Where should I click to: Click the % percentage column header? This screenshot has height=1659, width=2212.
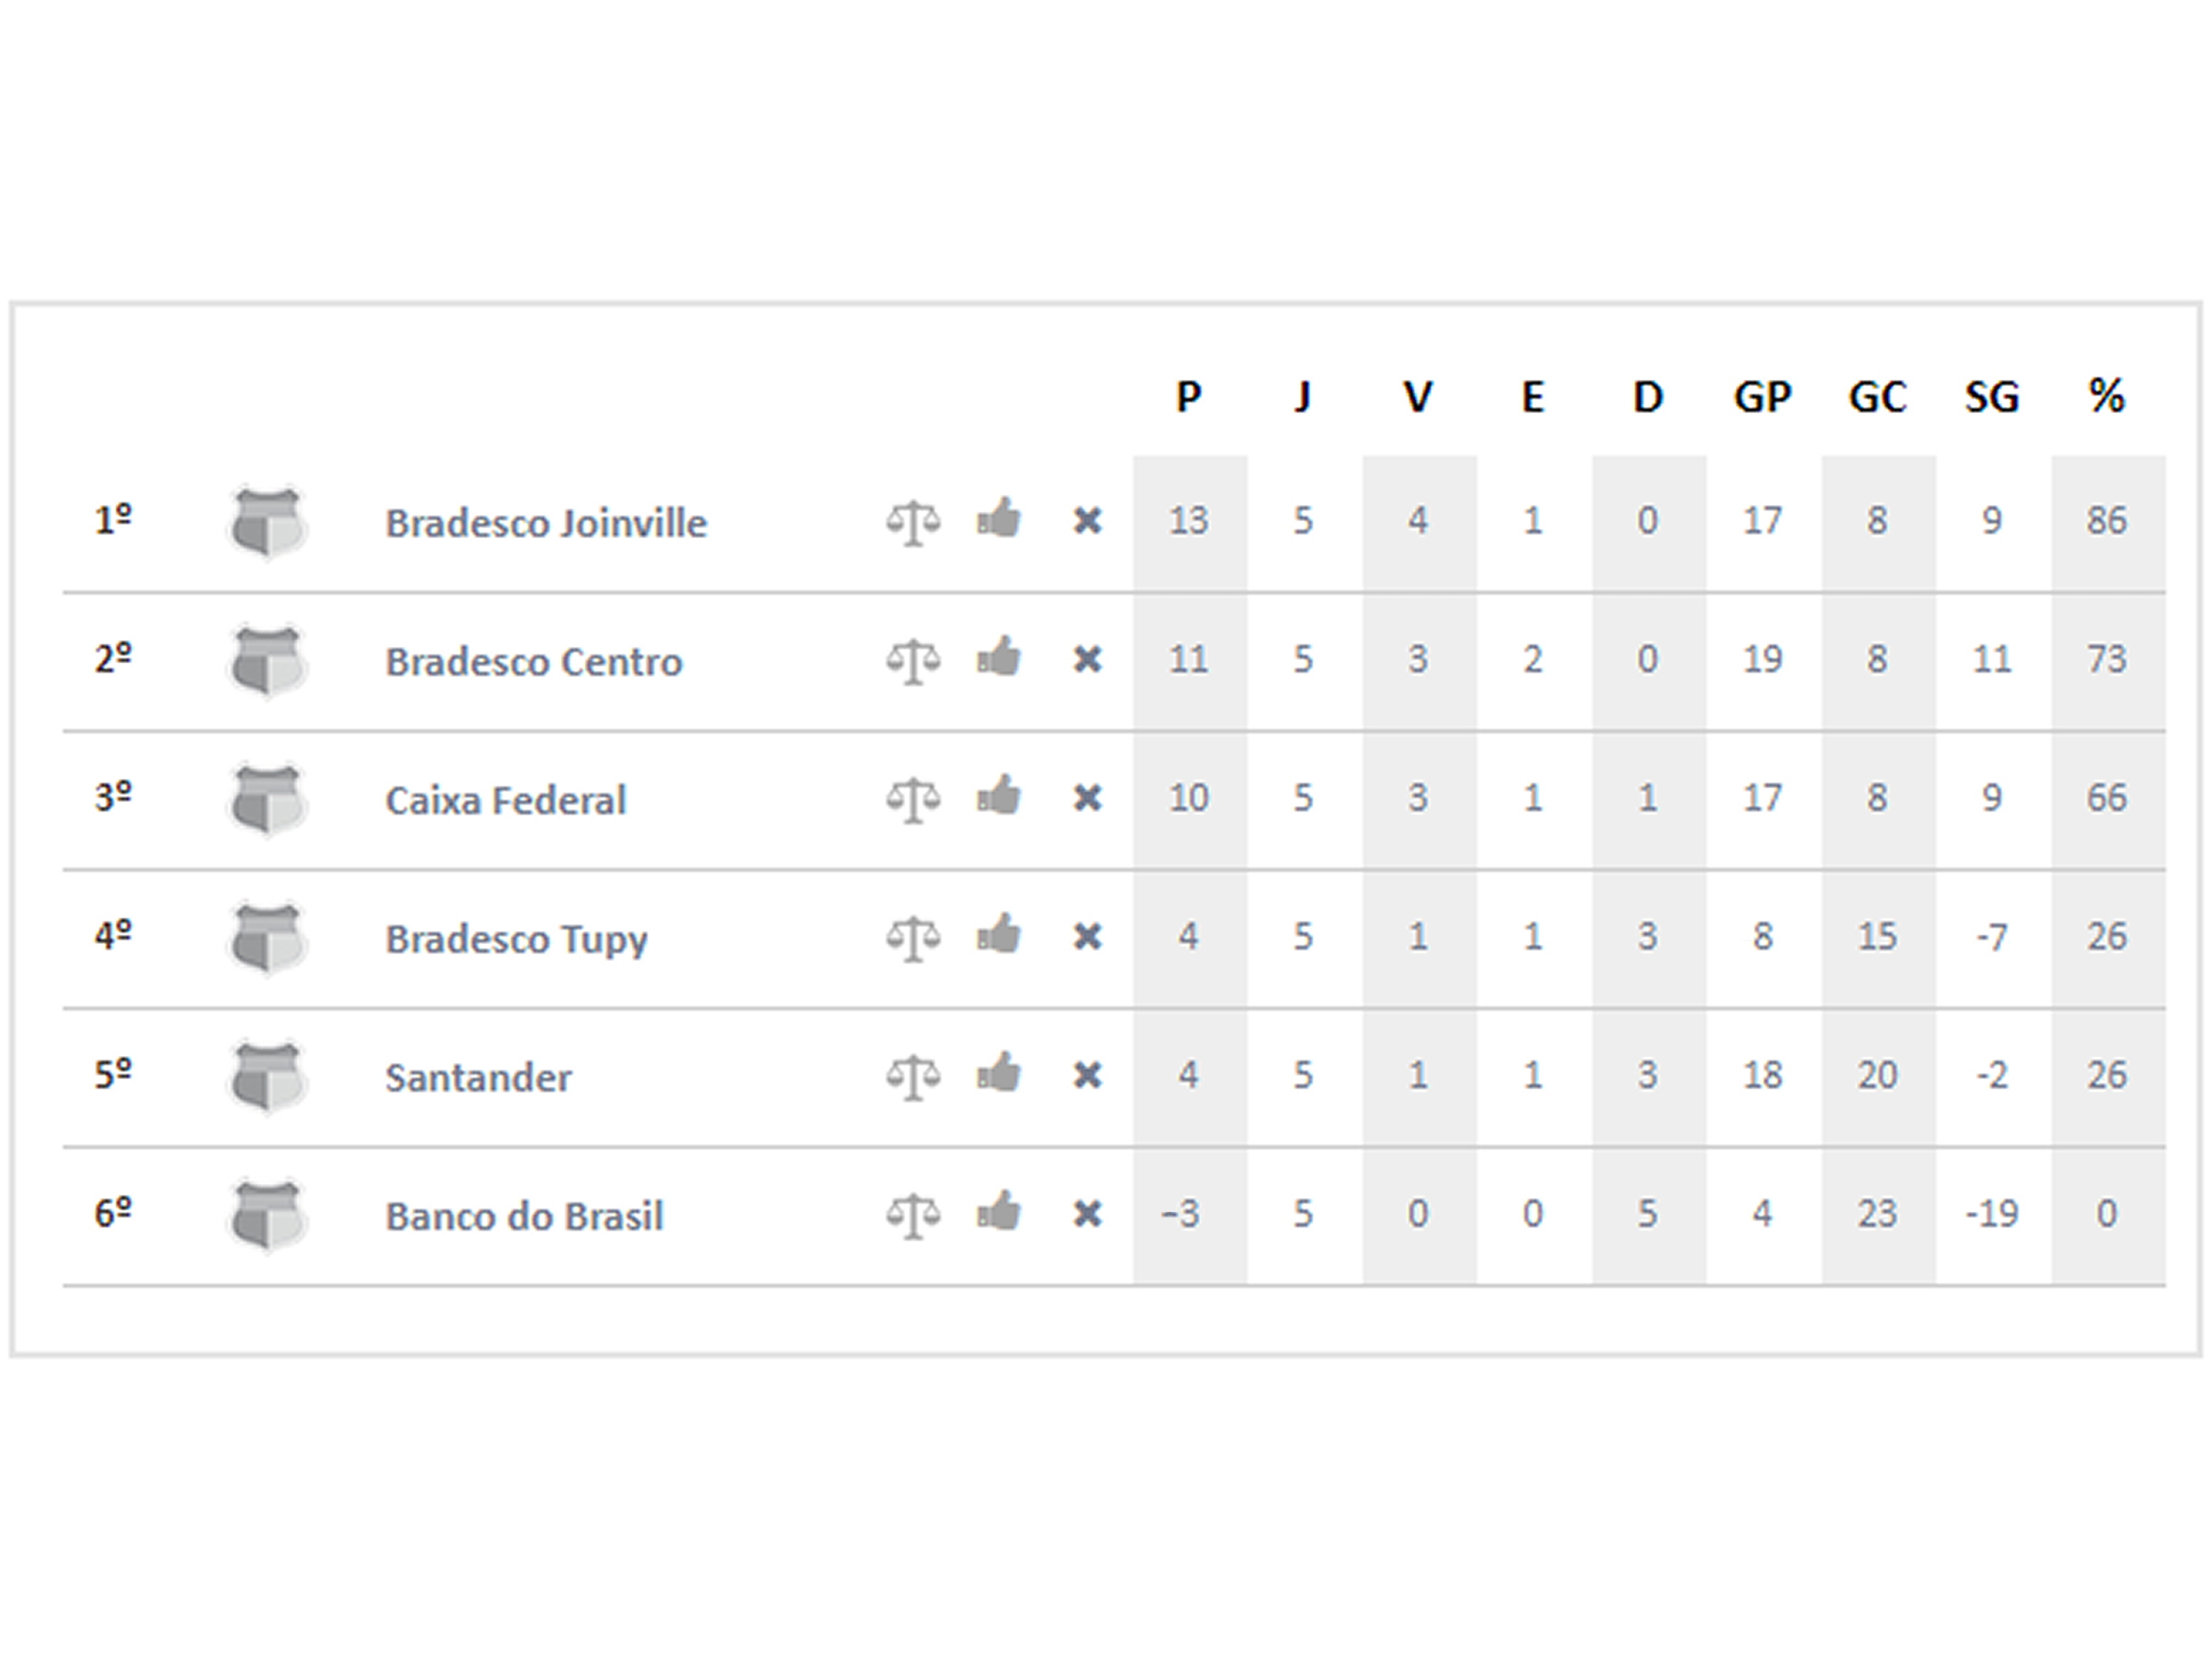point(2107,396)
